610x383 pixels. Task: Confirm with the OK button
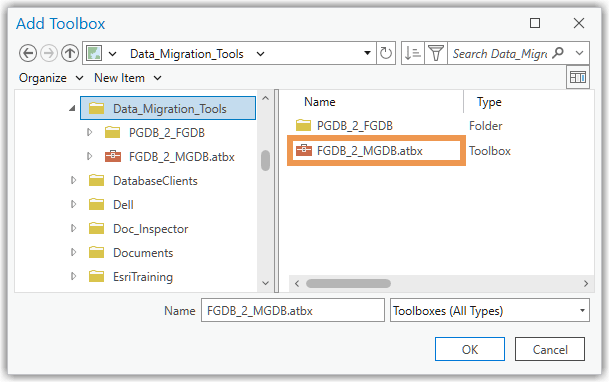470,349
